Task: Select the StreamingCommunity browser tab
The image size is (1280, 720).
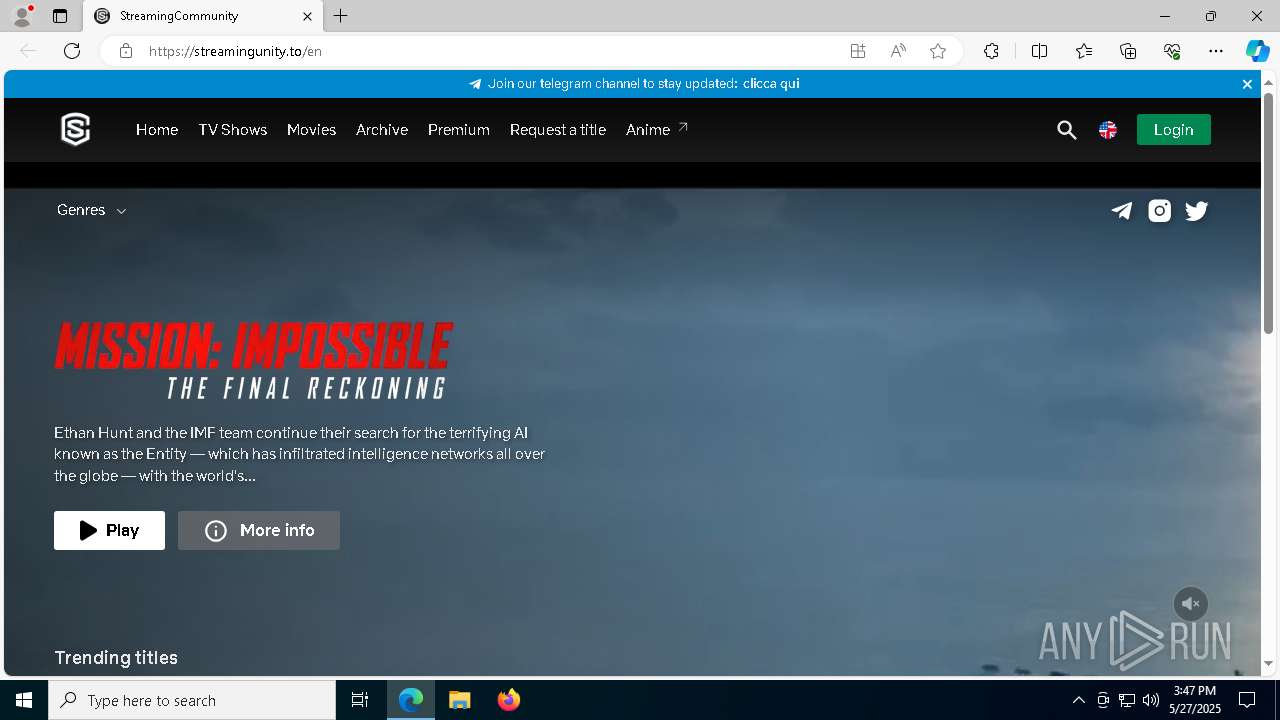Action: click(x=202, y=16)
